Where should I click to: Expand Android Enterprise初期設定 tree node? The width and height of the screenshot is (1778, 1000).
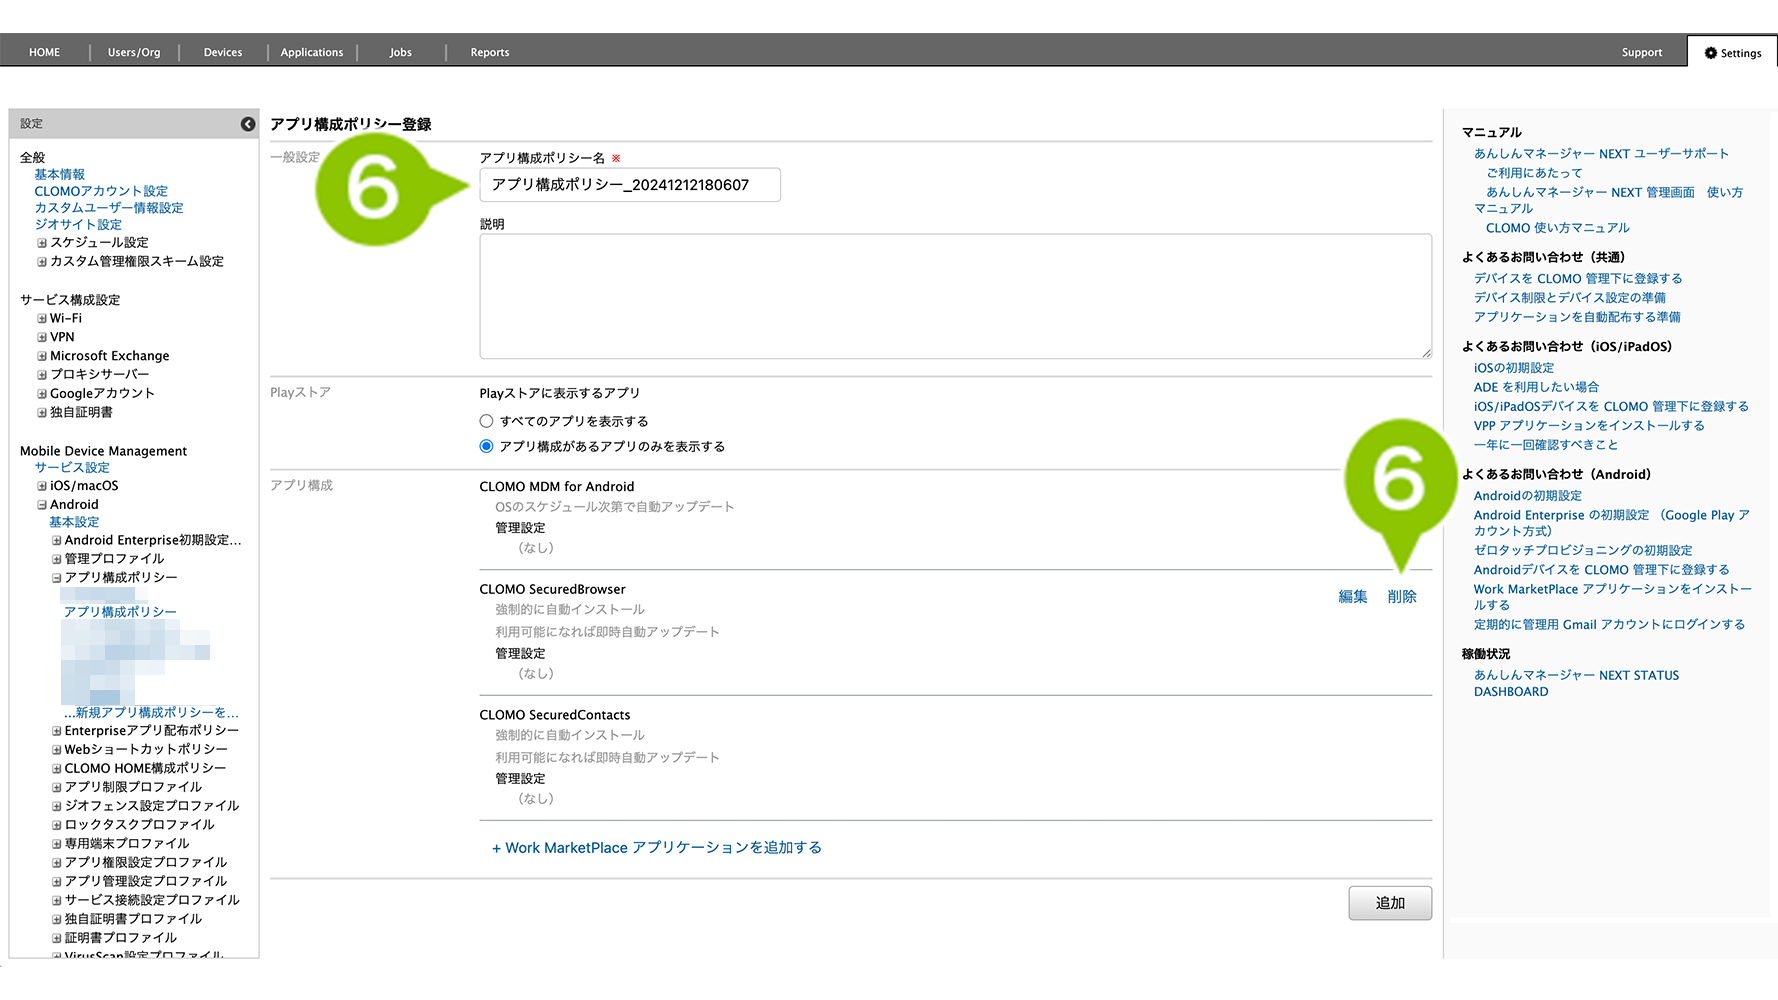(57, 541)
